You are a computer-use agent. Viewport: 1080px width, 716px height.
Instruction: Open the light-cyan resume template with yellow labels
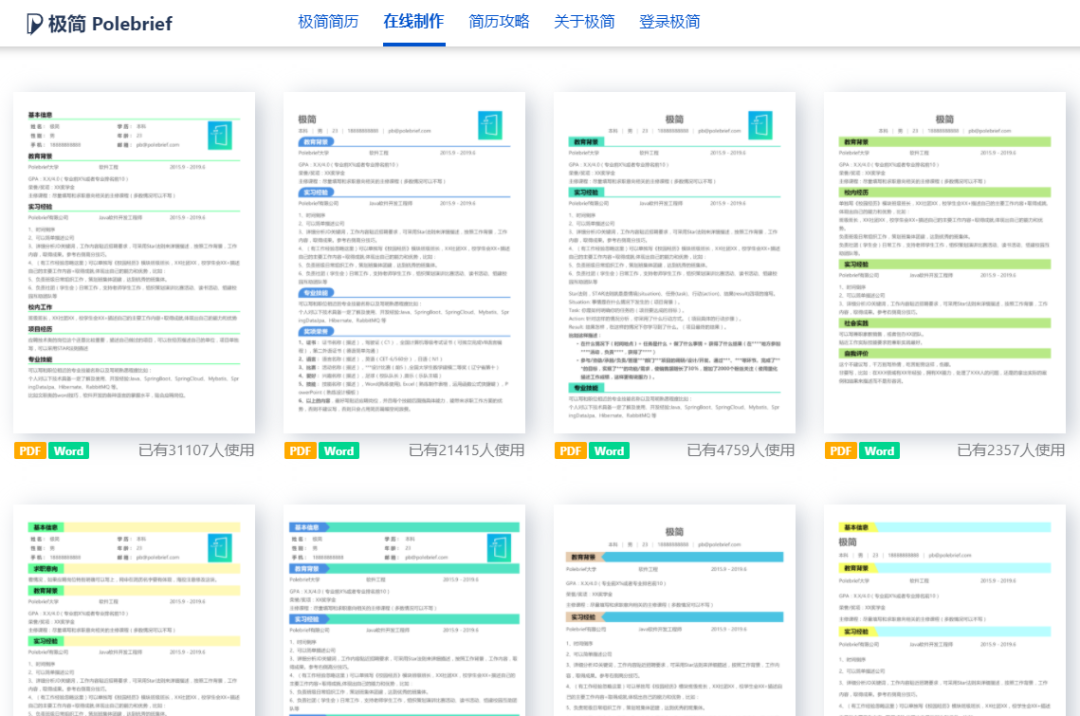944,611
